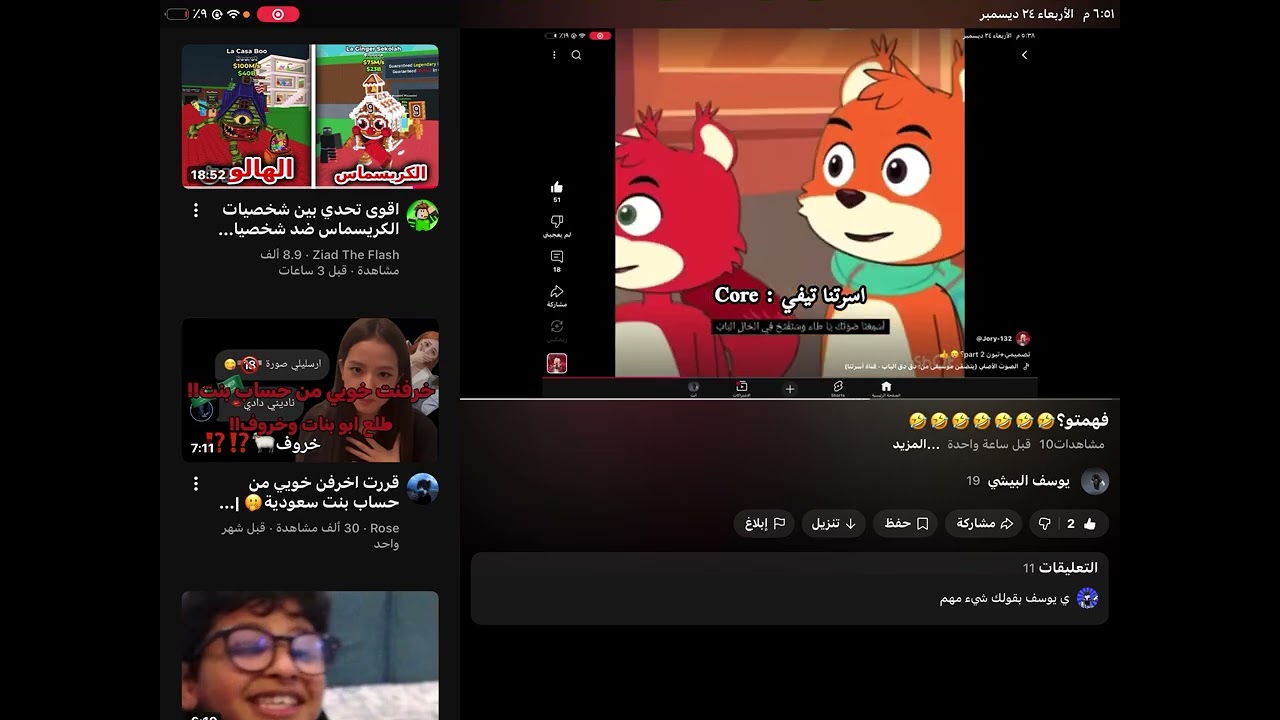Tap Ziad The Flash channel name text
The height and width of the screenshot is (720, 1280).
point(355,255)
